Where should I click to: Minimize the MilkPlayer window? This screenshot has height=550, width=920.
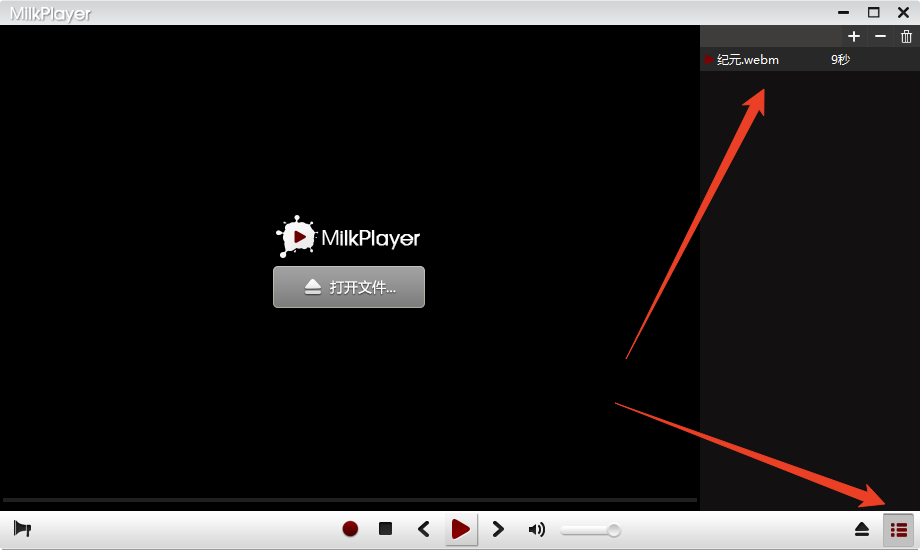(845, 12)
